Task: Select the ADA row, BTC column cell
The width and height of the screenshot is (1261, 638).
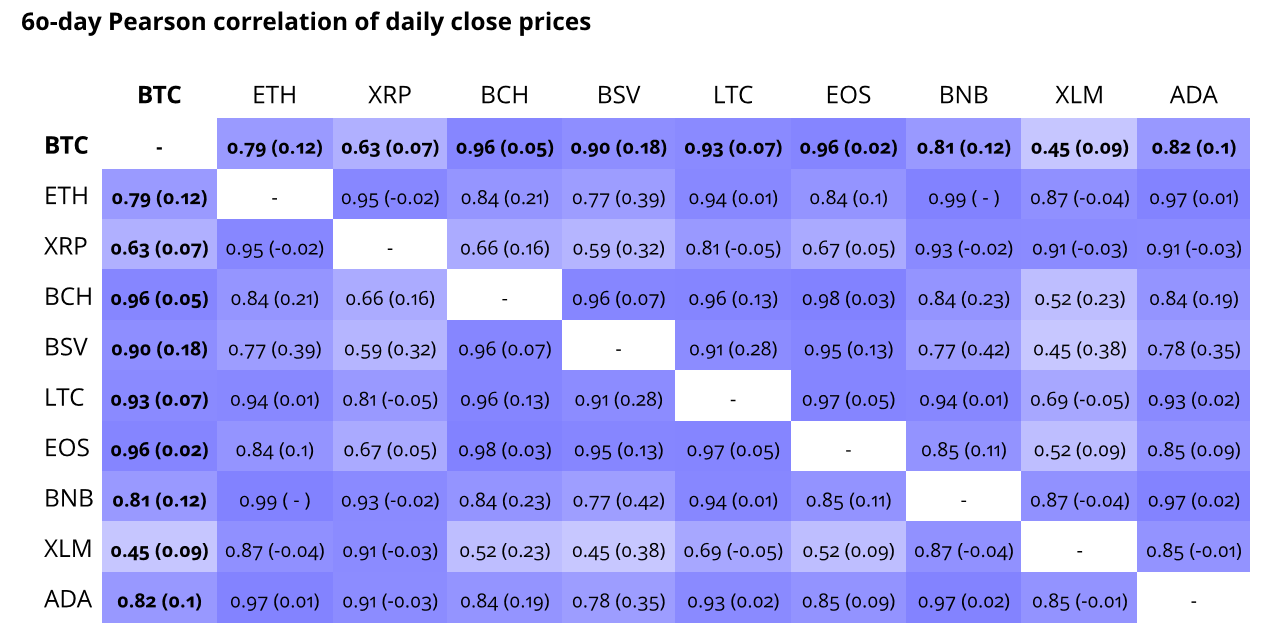Action: pyautogui.click(x=159, y=601)
